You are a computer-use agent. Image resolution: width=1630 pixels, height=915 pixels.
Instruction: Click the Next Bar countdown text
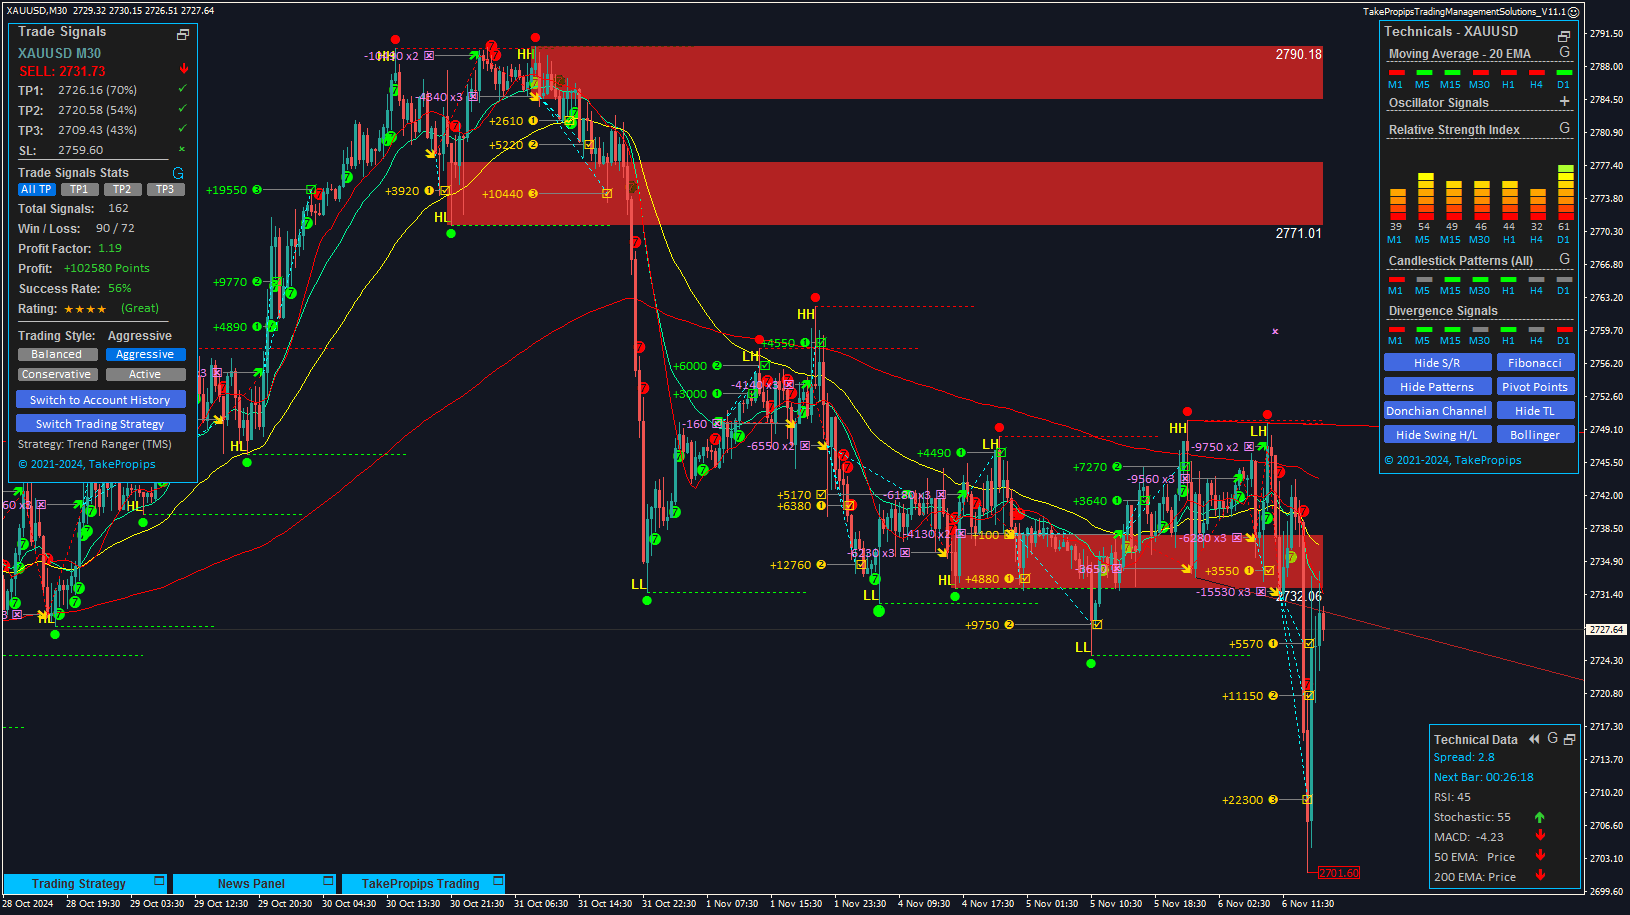1483,777
